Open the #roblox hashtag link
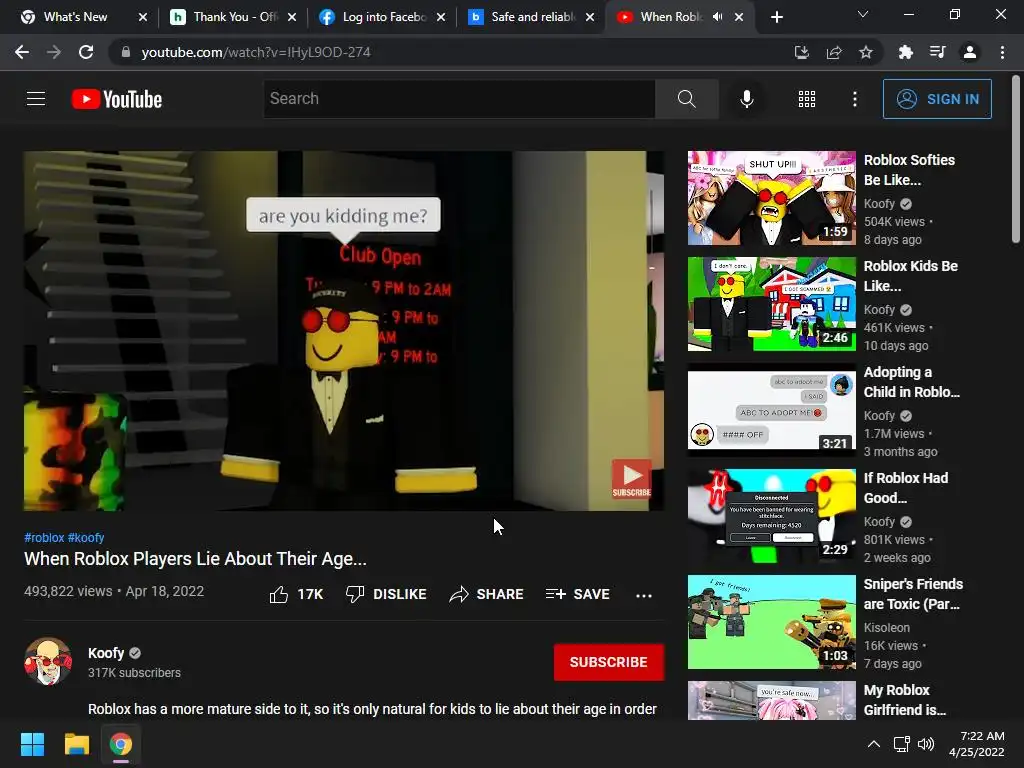1024x768 pixels. [44, 537]
